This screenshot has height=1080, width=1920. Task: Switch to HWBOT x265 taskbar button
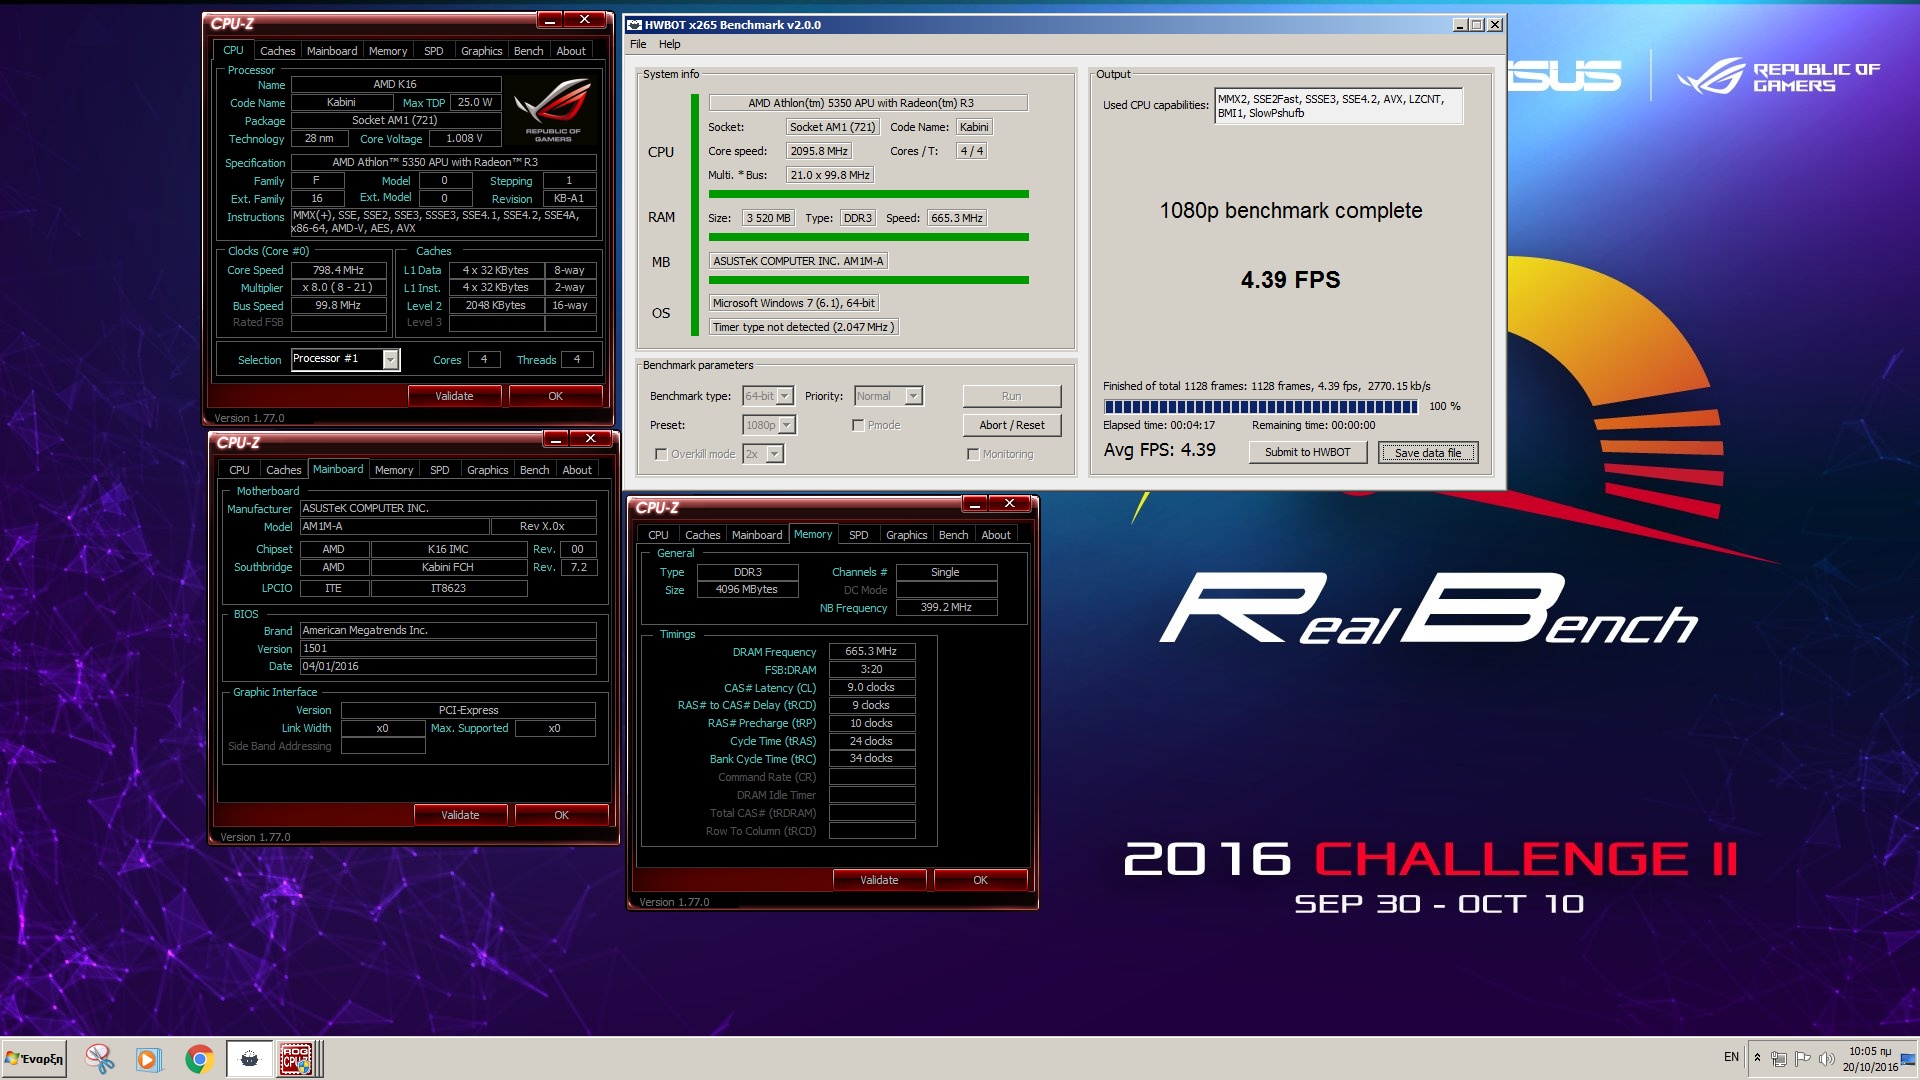pos(249,1058)
